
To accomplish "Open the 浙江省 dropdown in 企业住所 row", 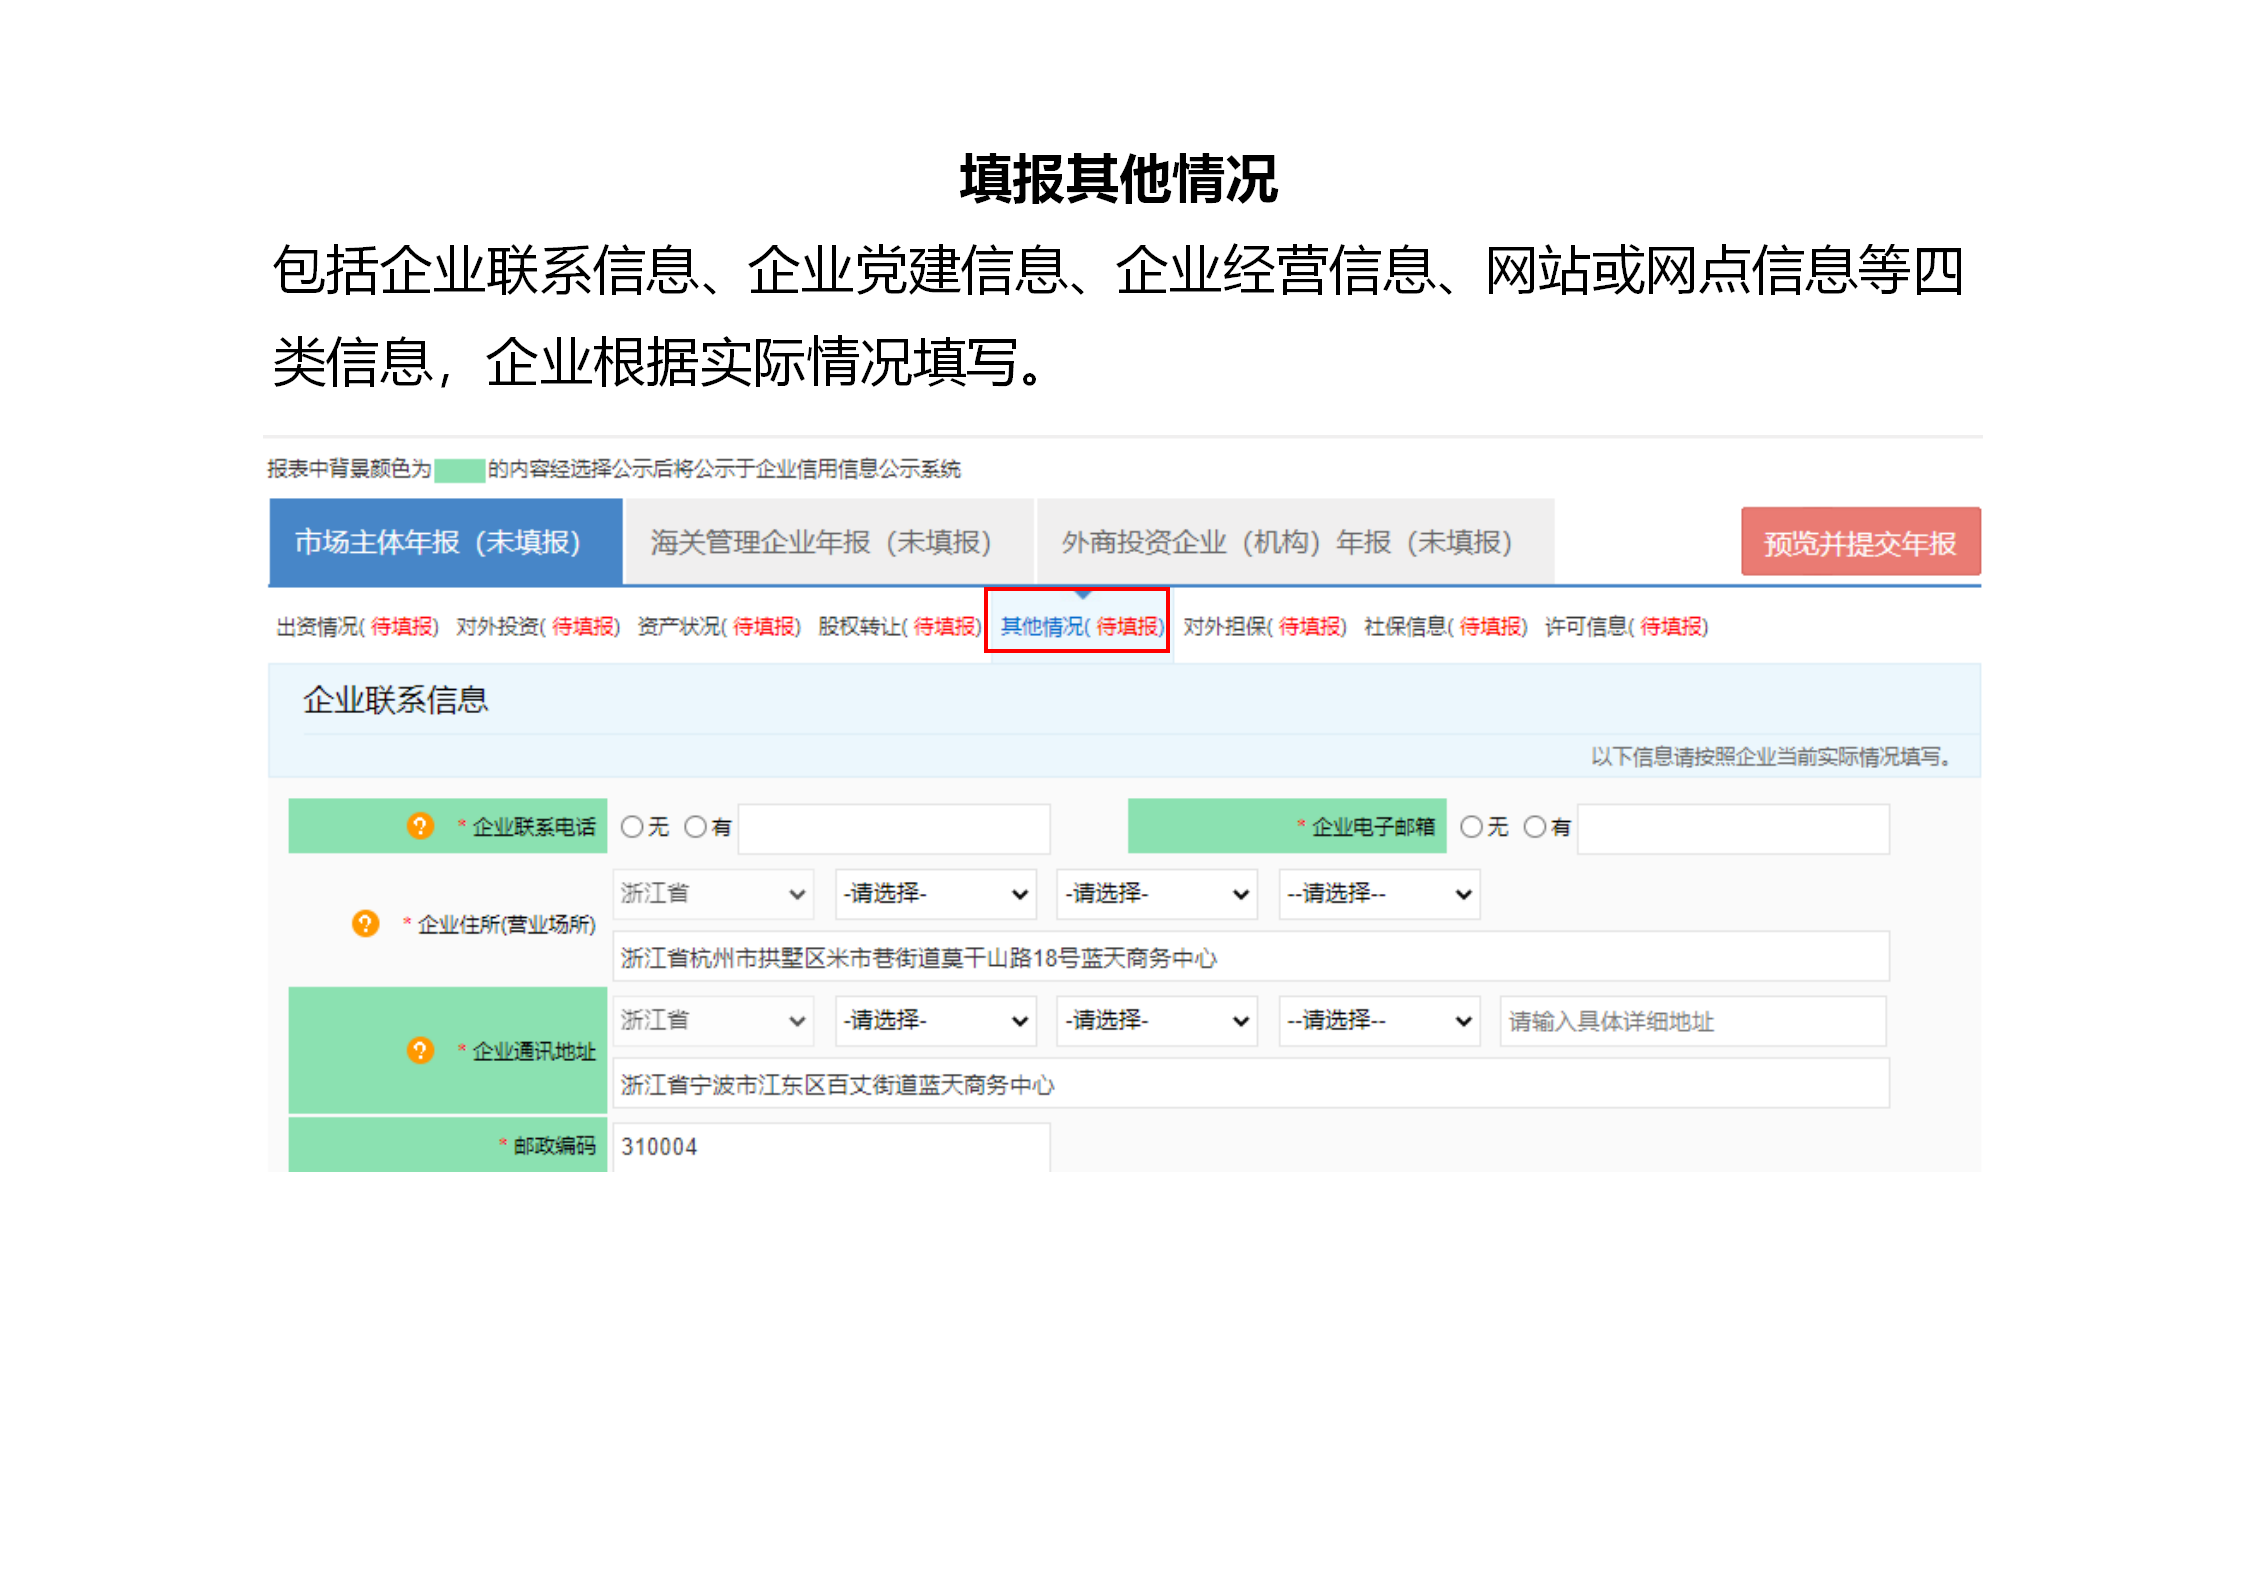I will click(712, 893).
